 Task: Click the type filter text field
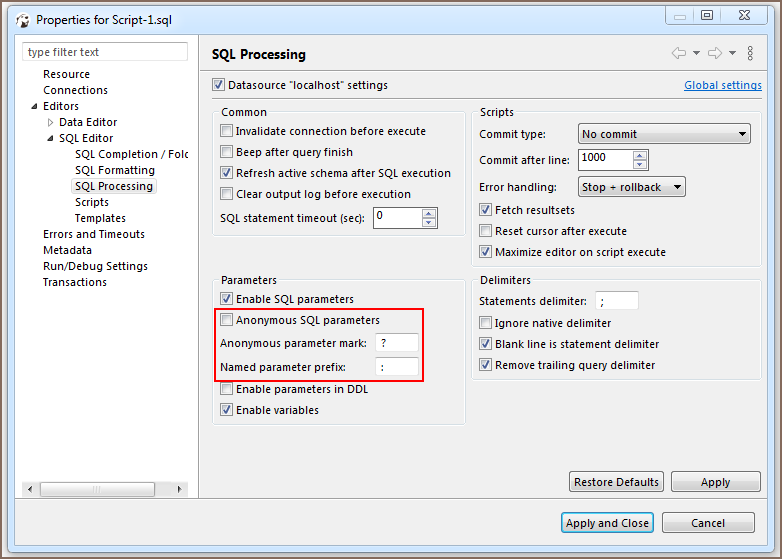[105, 52]
